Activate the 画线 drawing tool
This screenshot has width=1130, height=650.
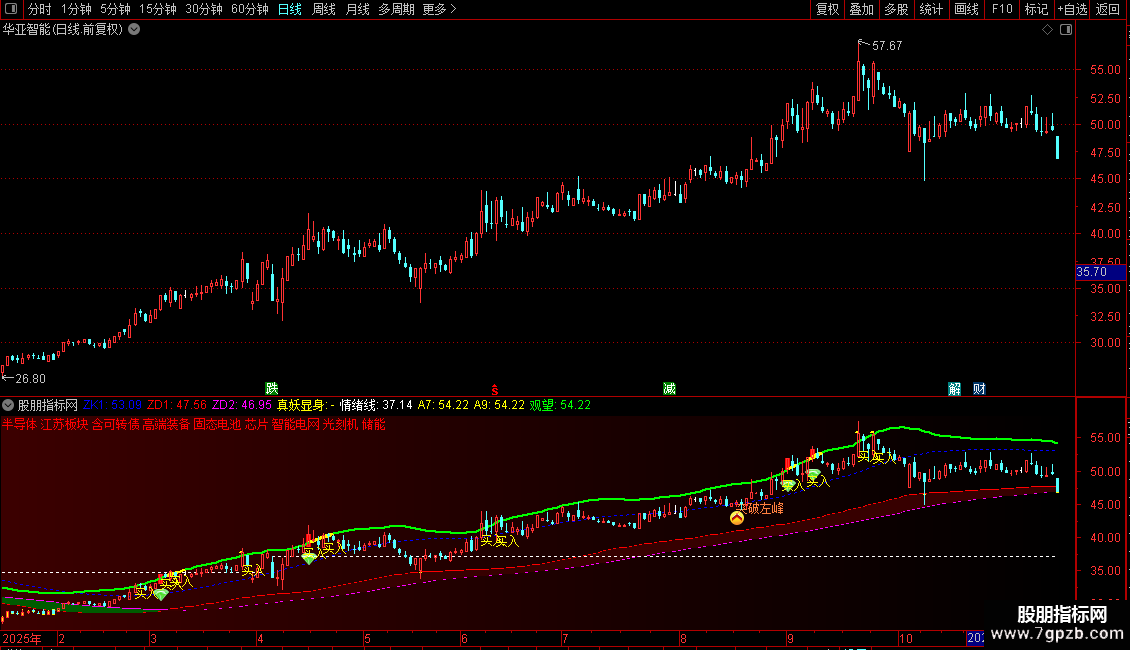click(966, 9)
